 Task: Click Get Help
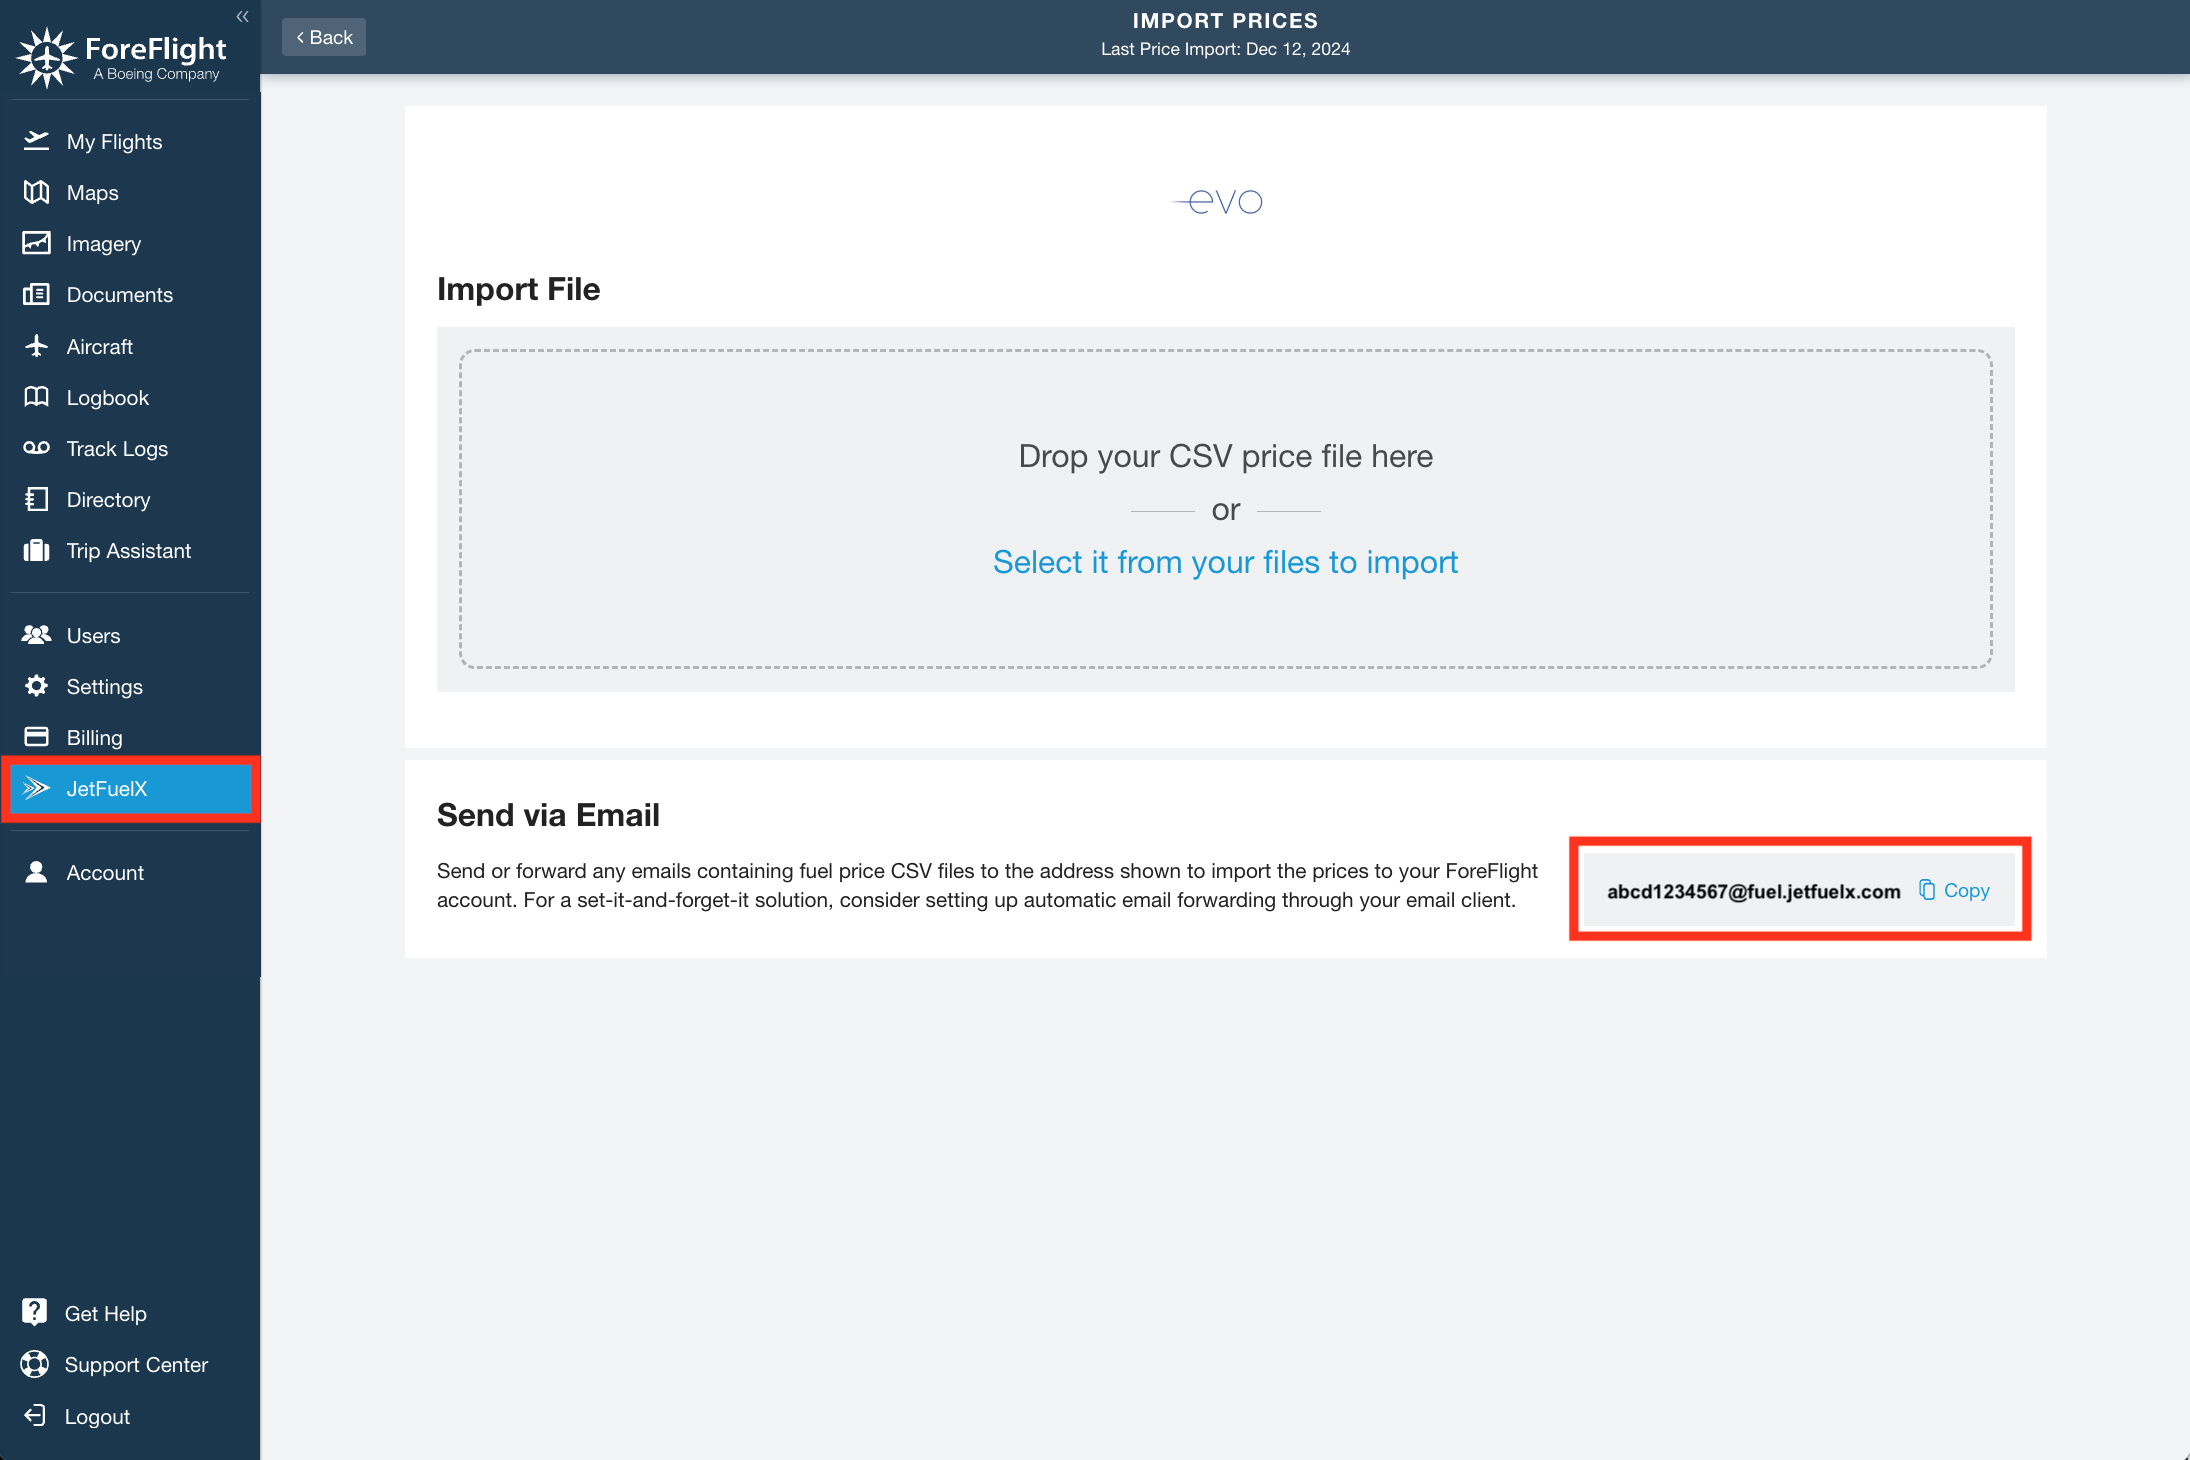105,1313
